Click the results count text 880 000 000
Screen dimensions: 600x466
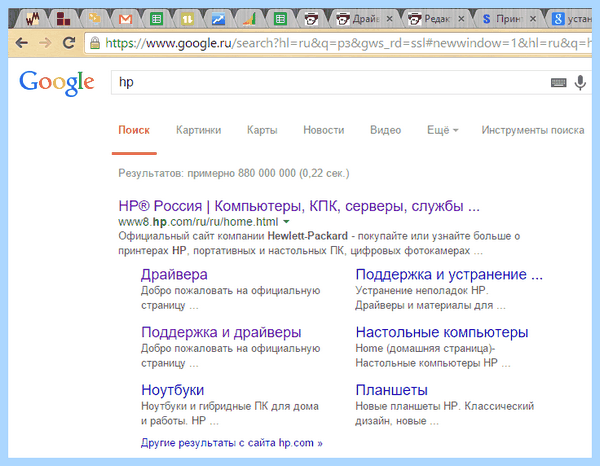click(x=267, y=173)
